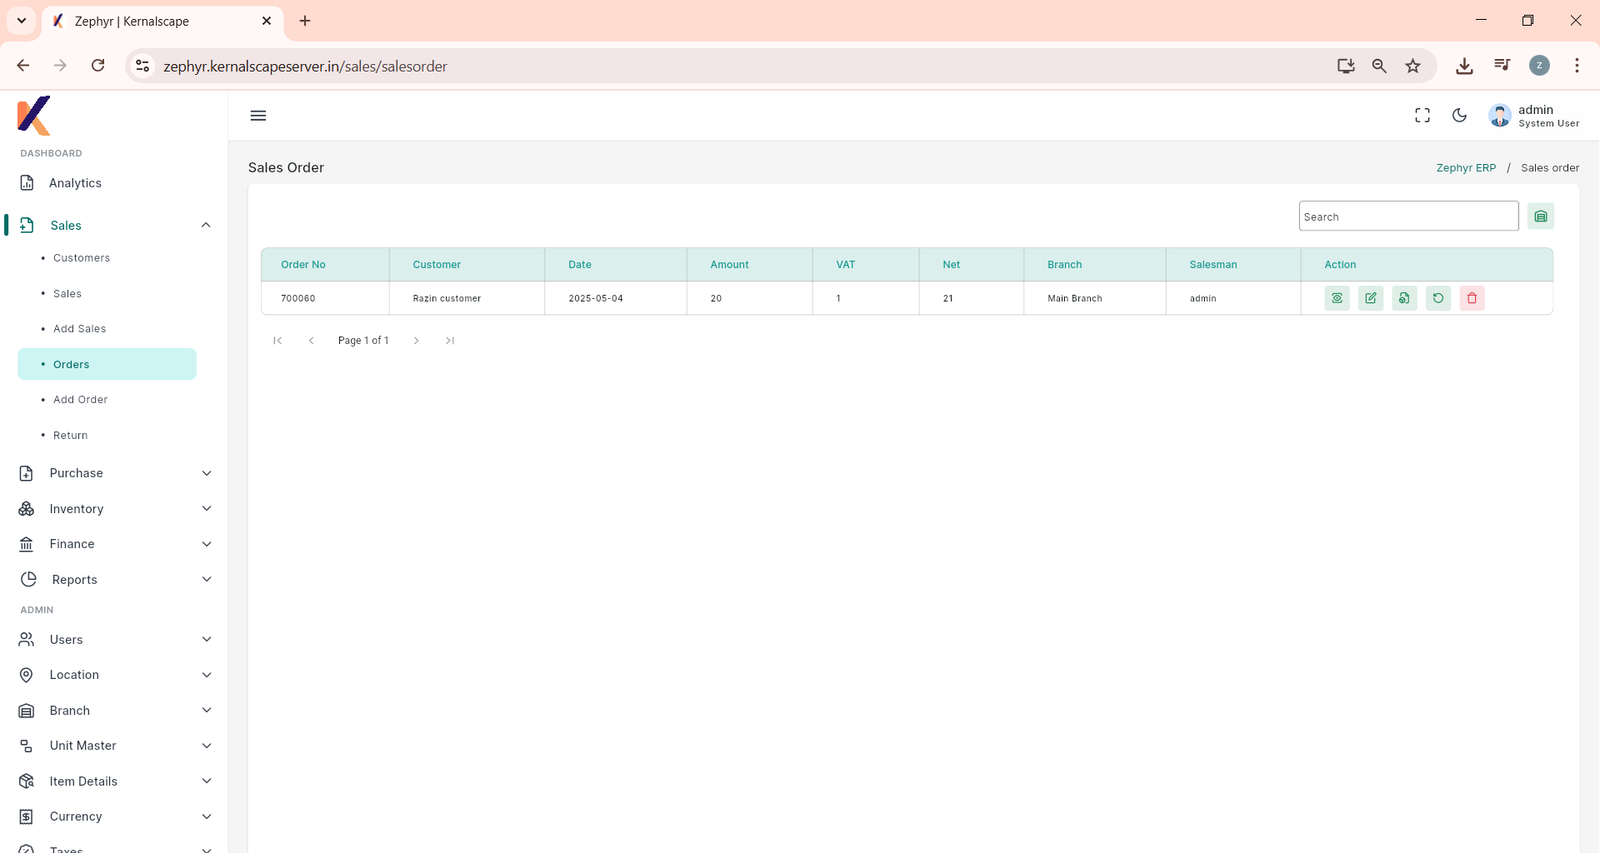Reload the page in the browser

click(98, 66)
